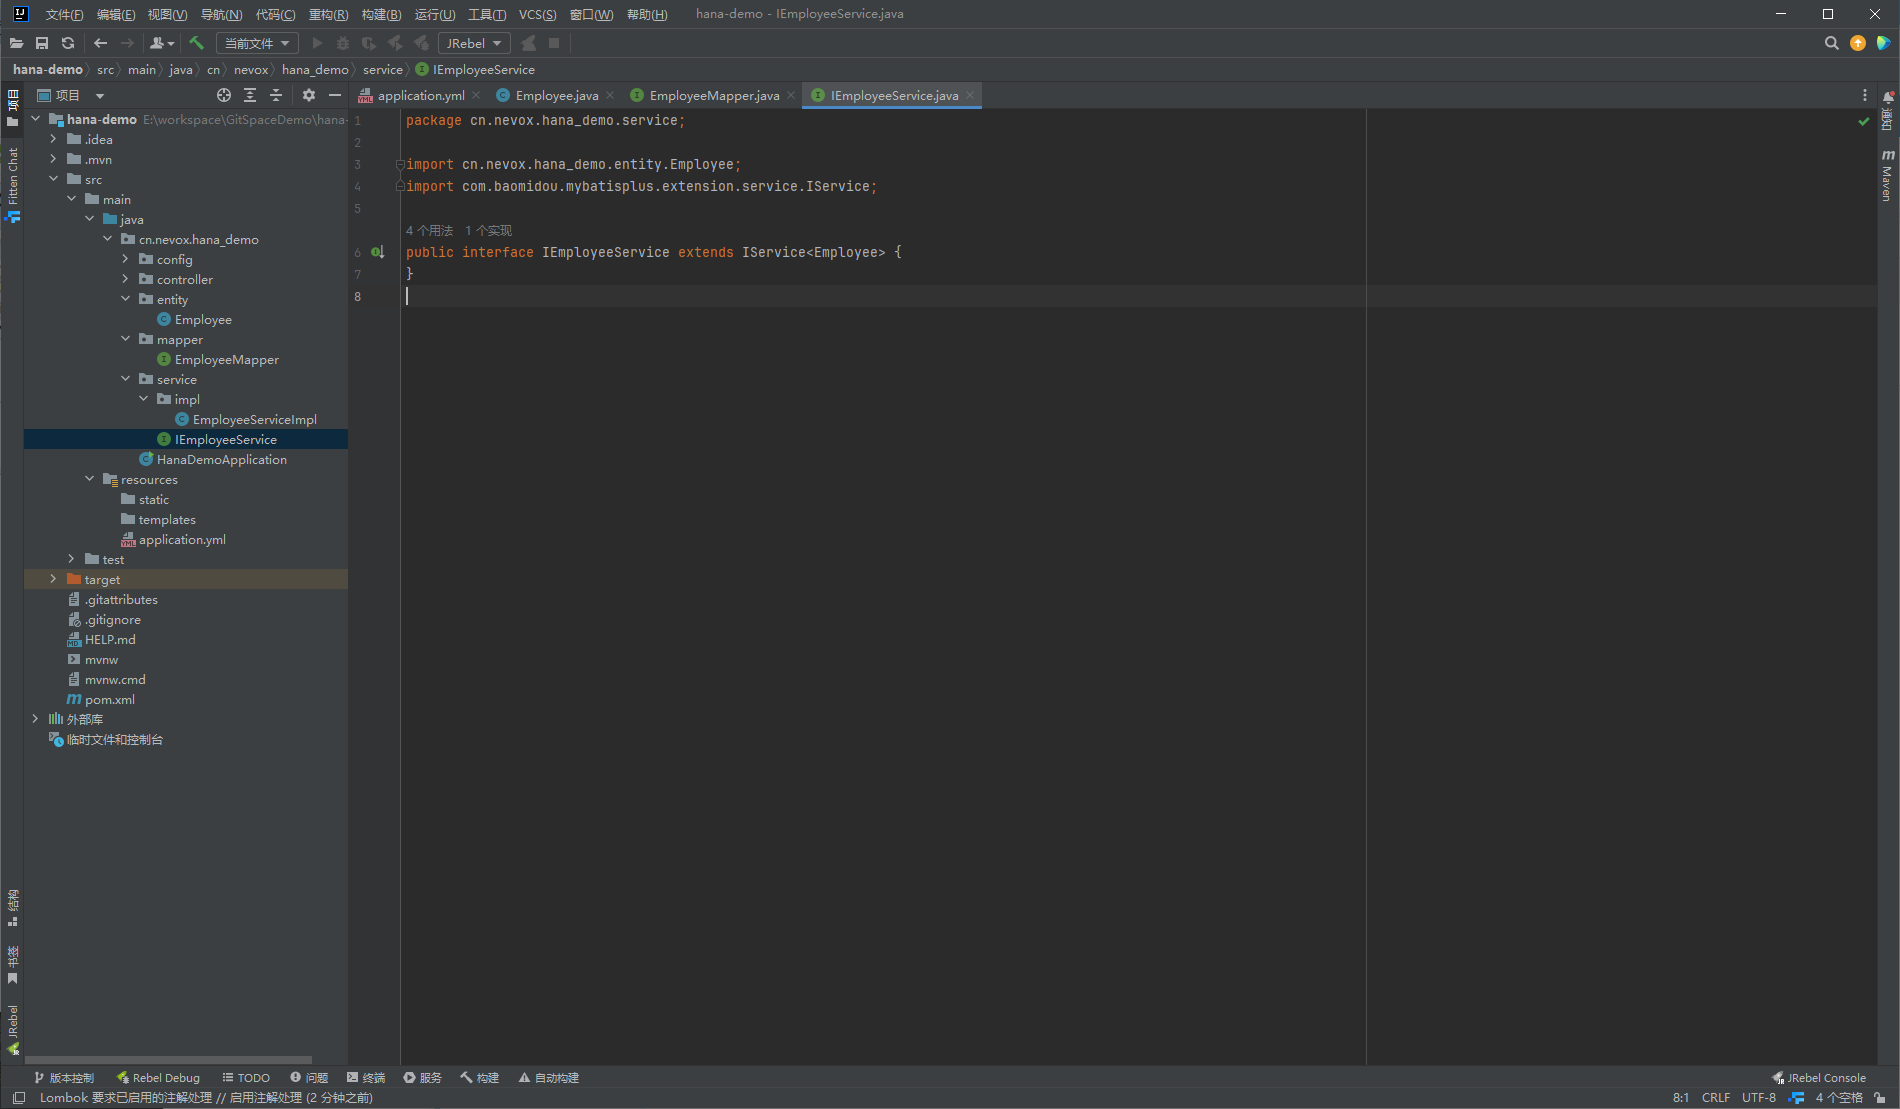The width and height of the screenshot is (1900, 1109).
Task: Hide project panel with minus icon
Action: (x=335, y=95)
